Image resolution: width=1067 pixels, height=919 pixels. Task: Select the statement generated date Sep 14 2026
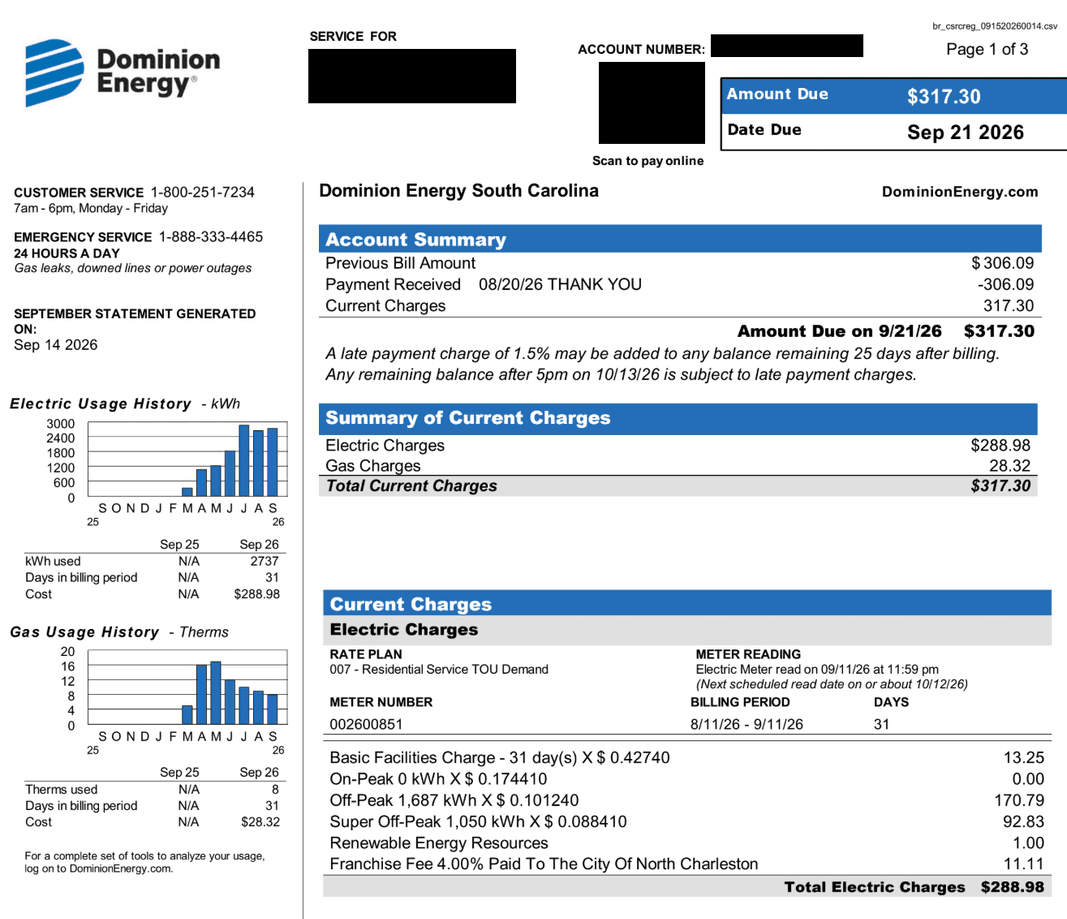[x=56, y=345]
